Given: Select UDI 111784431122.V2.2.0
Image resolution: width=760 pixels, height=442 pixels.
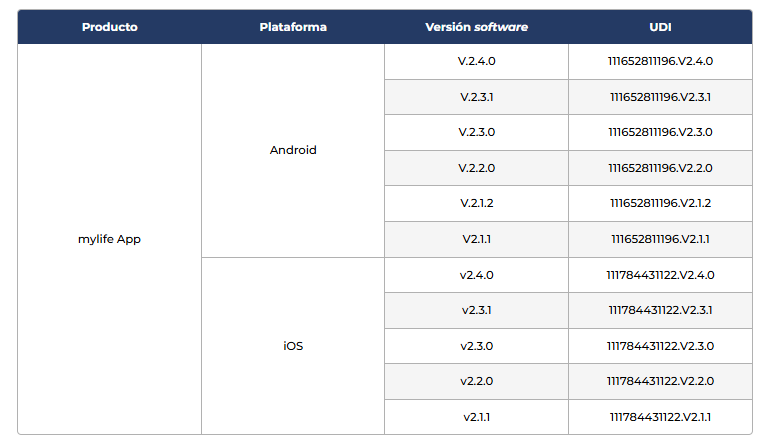Looking at the screenshot, I should [660, 381].
